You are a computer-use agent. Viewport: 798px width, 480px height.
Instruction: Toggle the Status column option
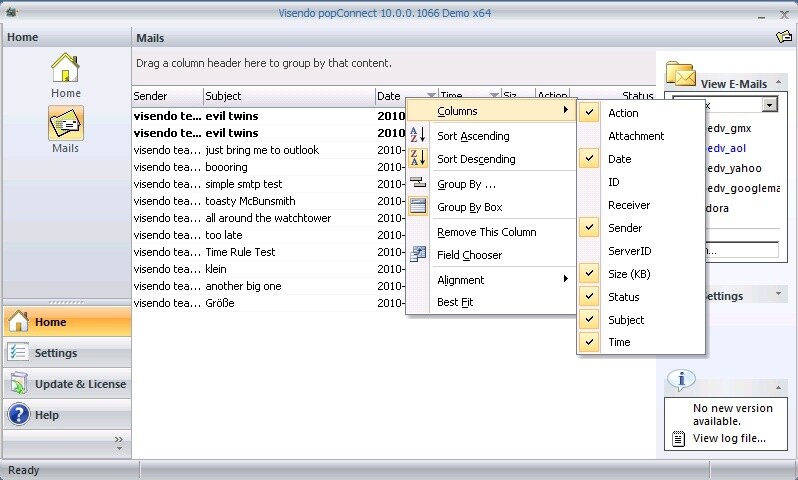click(x=589, y=296)
